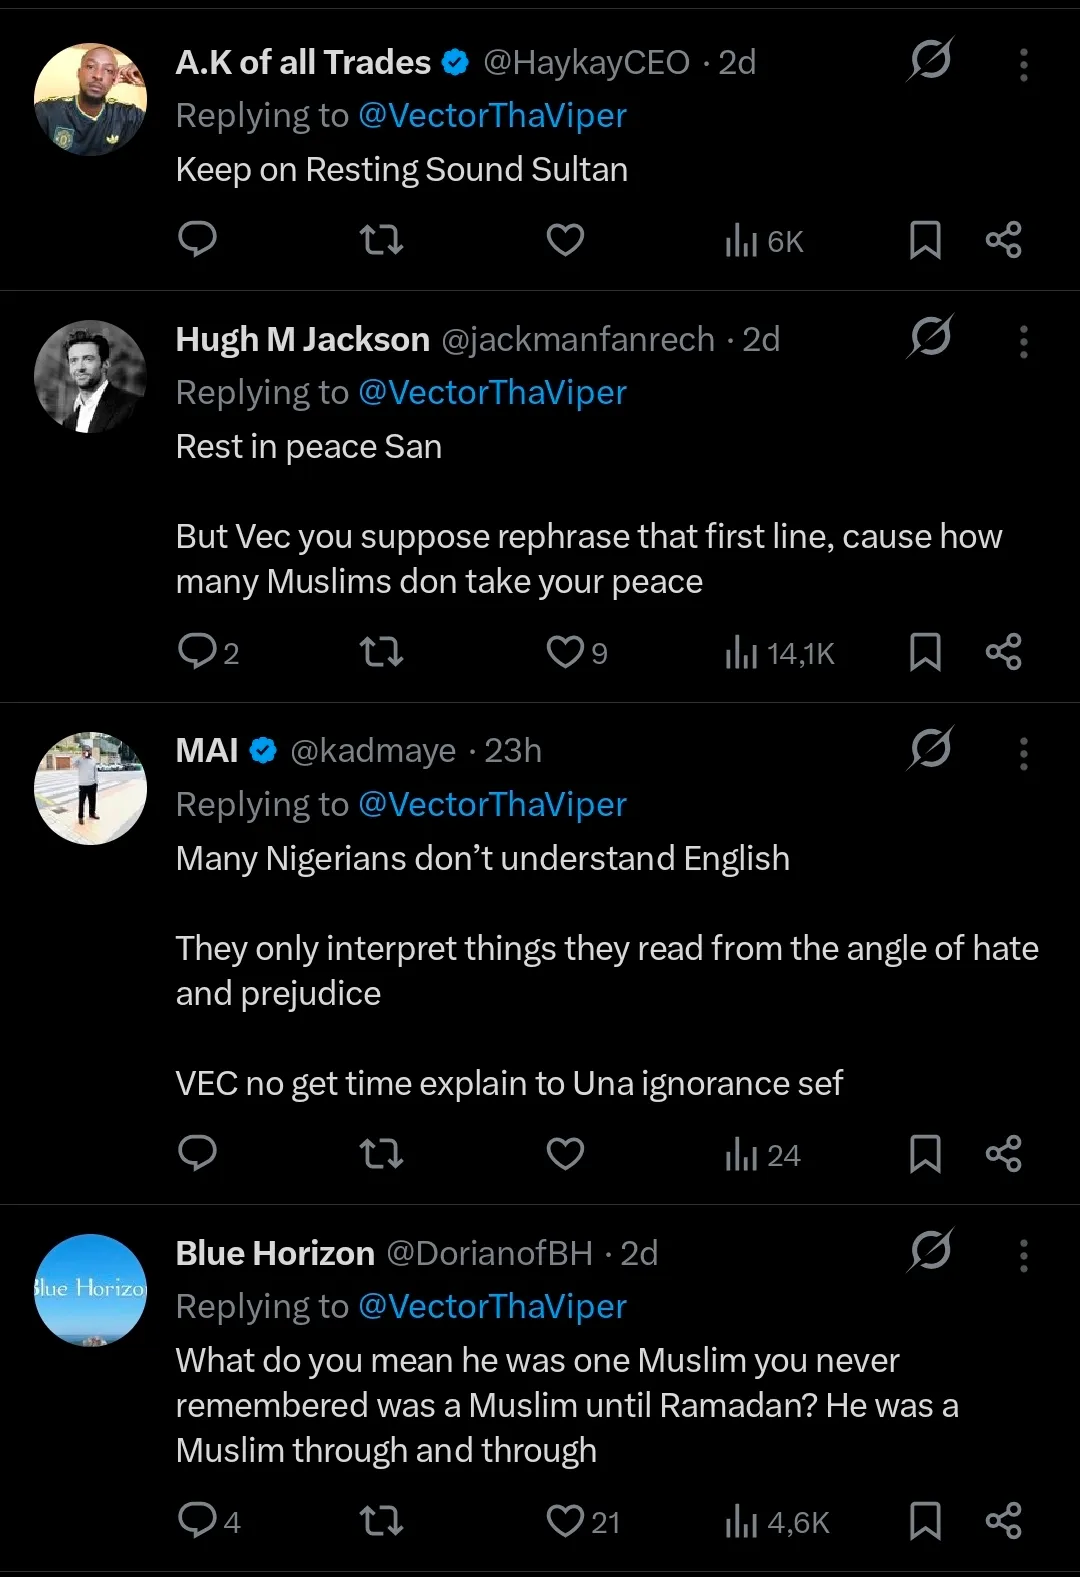Bookmark Hugh M Jackson's reply
The image size is (1080, 1577).
(x=925, y=652)
